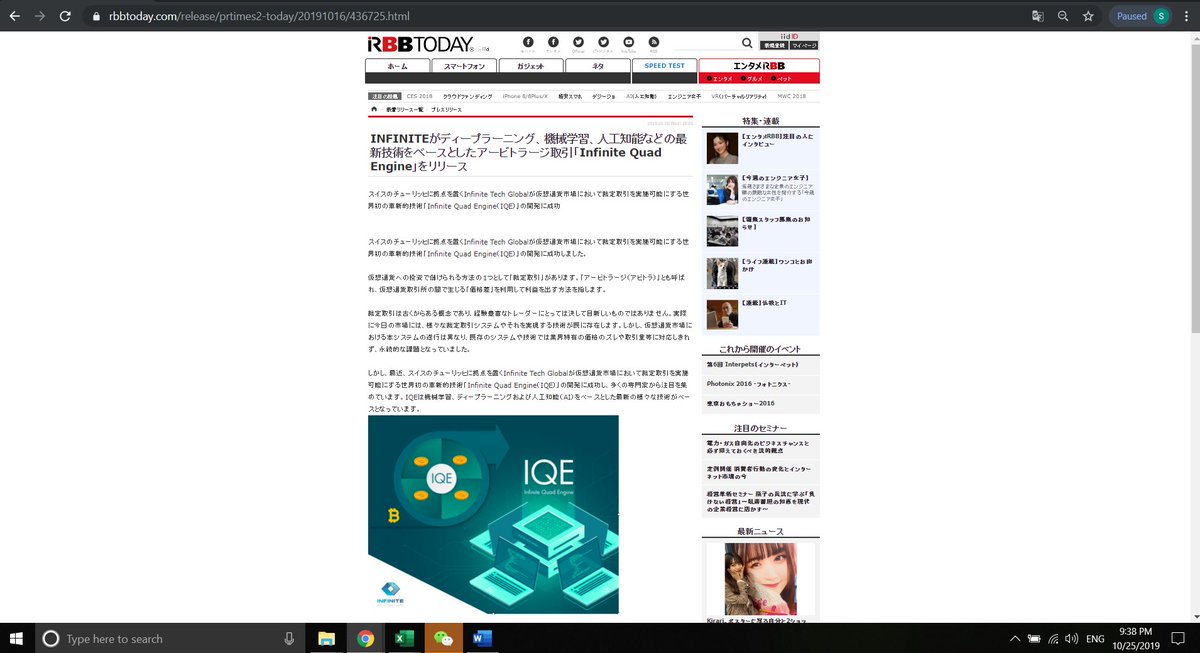The width and height of the screenshot is (1200, 653).
Task: Open the Action Center notifications icon
Action: pos(1180,638)
